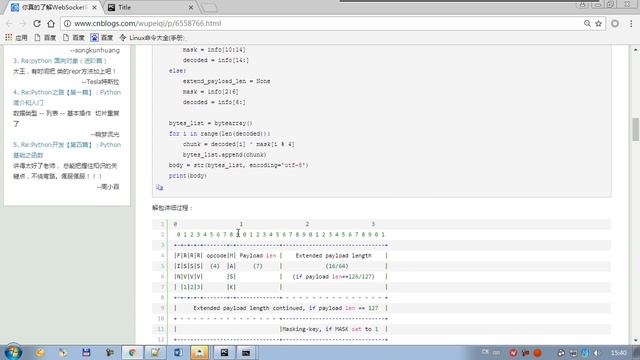Click the system clock in the taskbar
Viewport: 640px width, 360px height.
click(619, 353)
